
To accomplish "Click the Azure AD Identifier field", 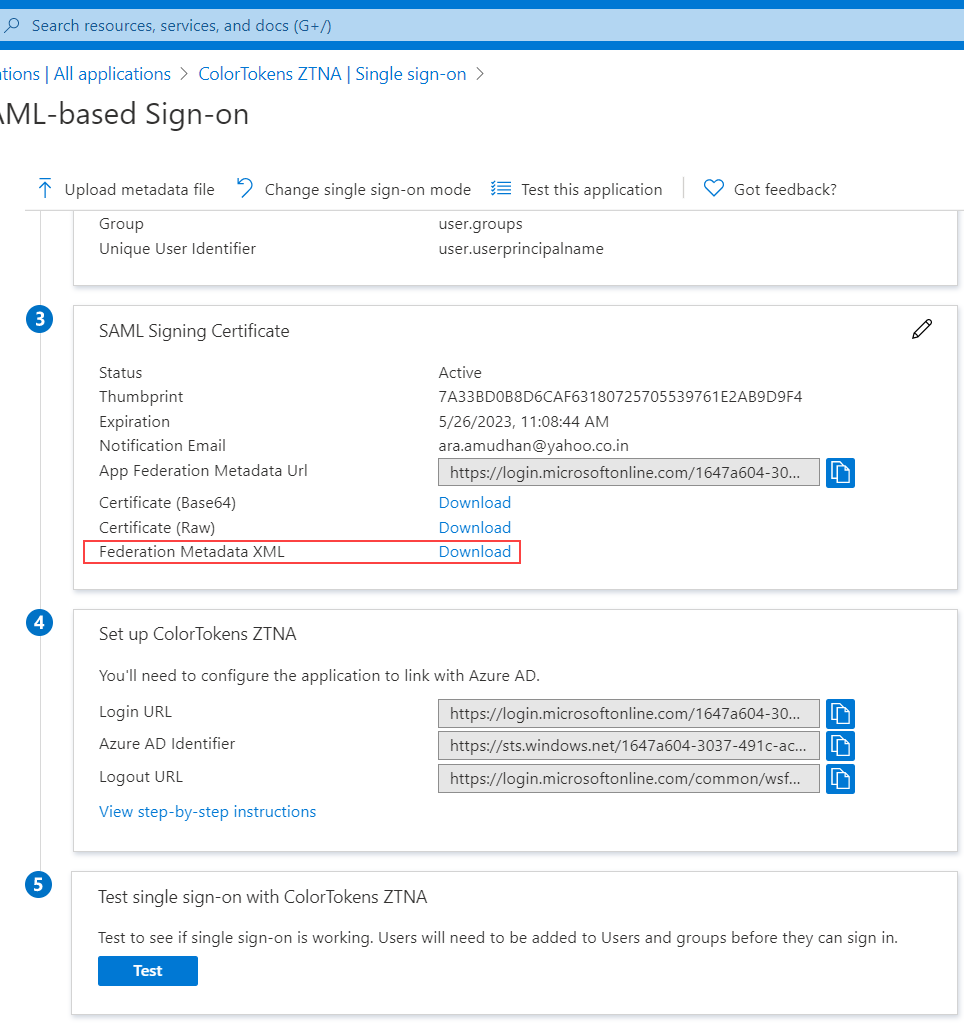I will tap(628, 746).
